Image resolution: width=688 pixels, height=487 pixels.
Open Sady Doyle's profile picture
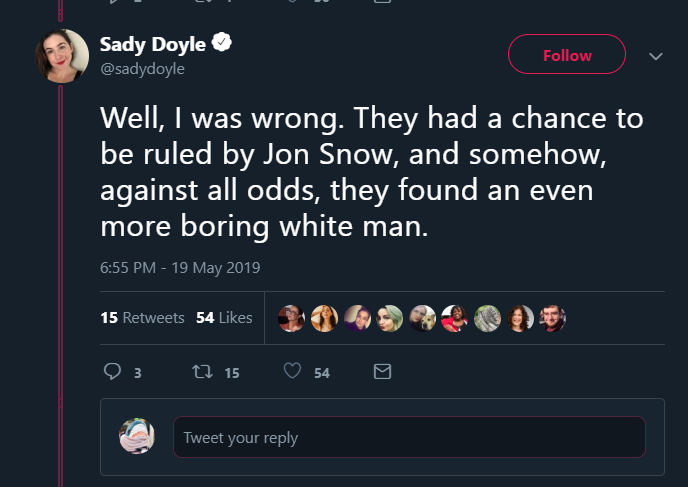(62, 56)
